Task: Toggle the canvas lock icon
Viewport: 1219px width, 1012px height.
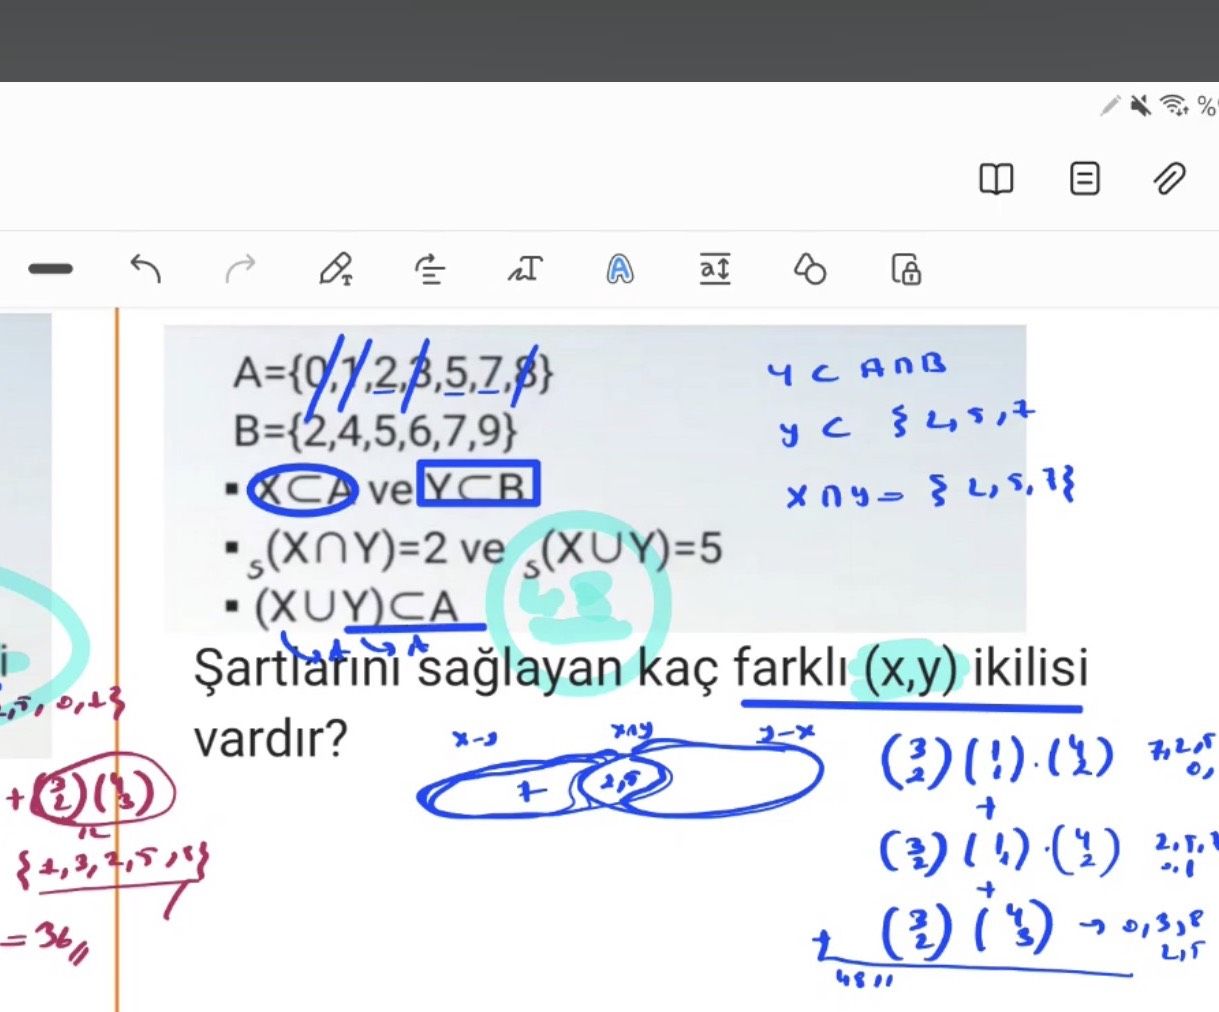Action: coord(906,270)
